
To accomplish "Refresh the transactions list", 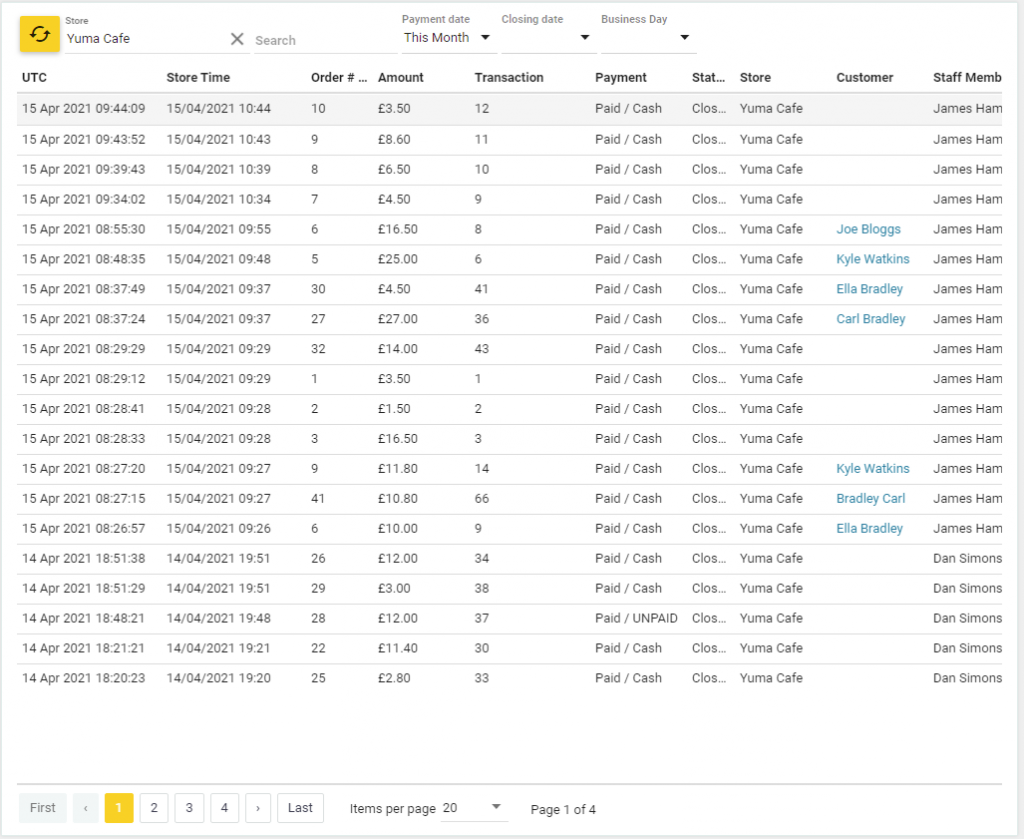I will point(39,34).
